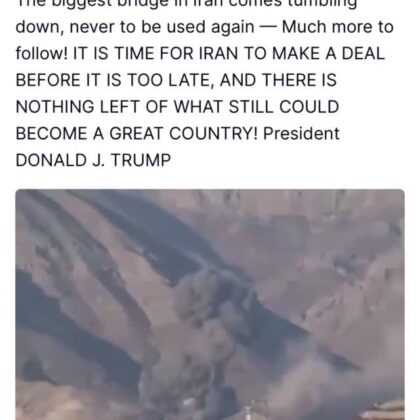Click 'GREAT COUNTRY!' in the post text
This screenshot has width=420, height=420.
click(183, 134)
